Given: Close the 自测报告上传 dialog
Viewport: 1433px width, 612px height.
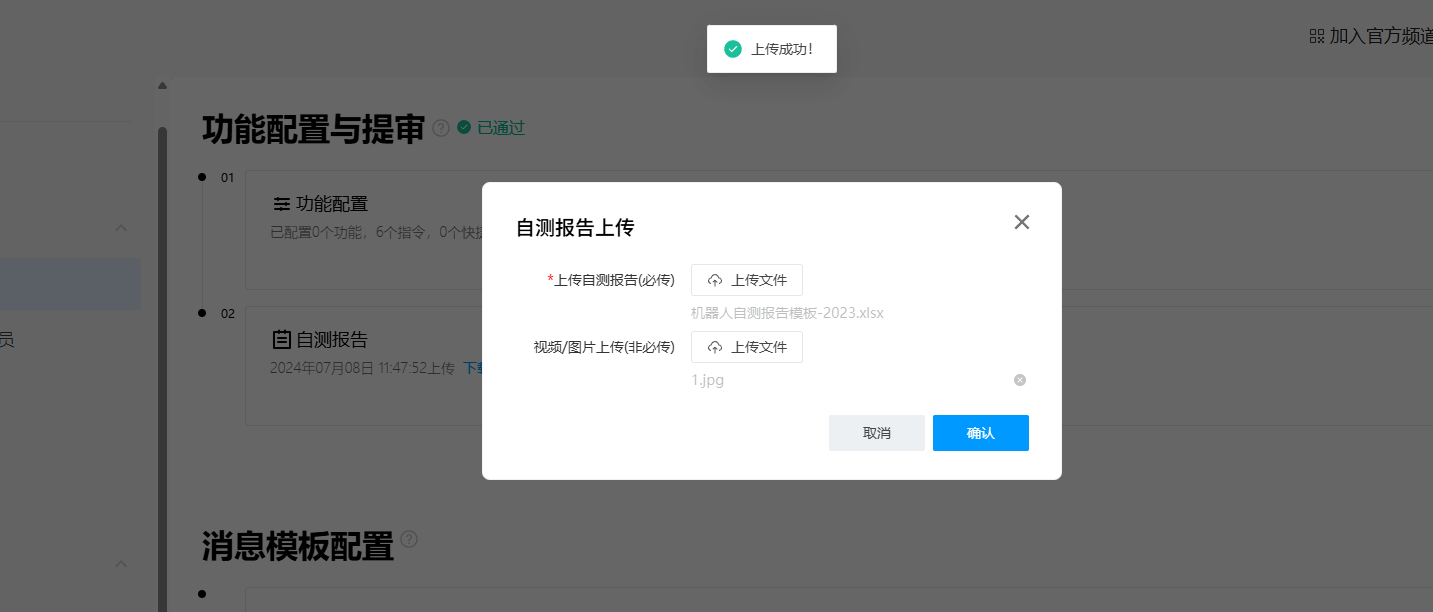Looking at the screenshot, I should coord(1021,222).
